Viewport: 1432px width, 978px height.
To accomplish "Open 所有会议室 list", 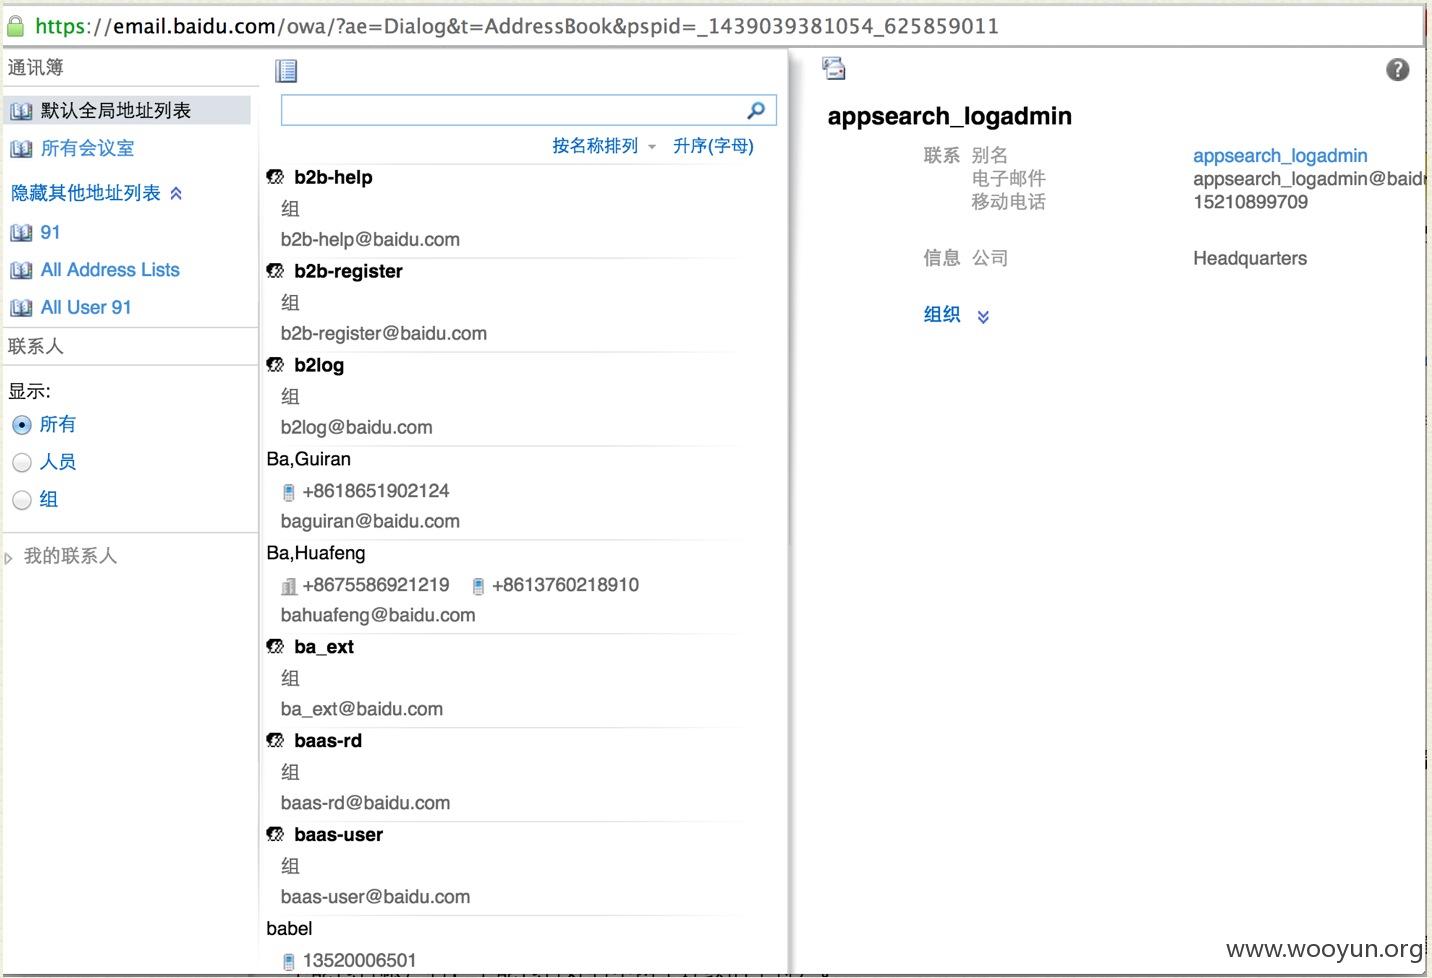I will pos(87,148).
